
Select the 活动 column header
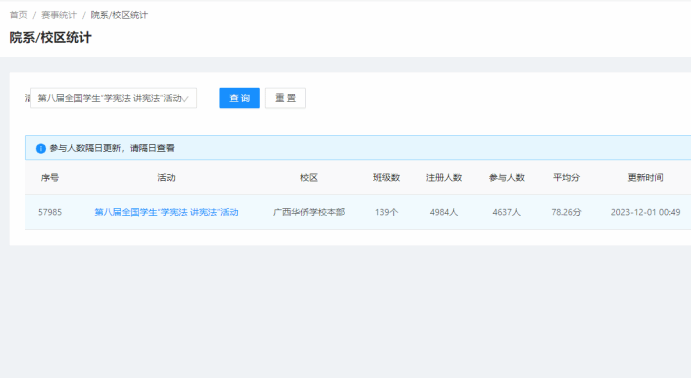pyautogui.click(x=166, y=178)
